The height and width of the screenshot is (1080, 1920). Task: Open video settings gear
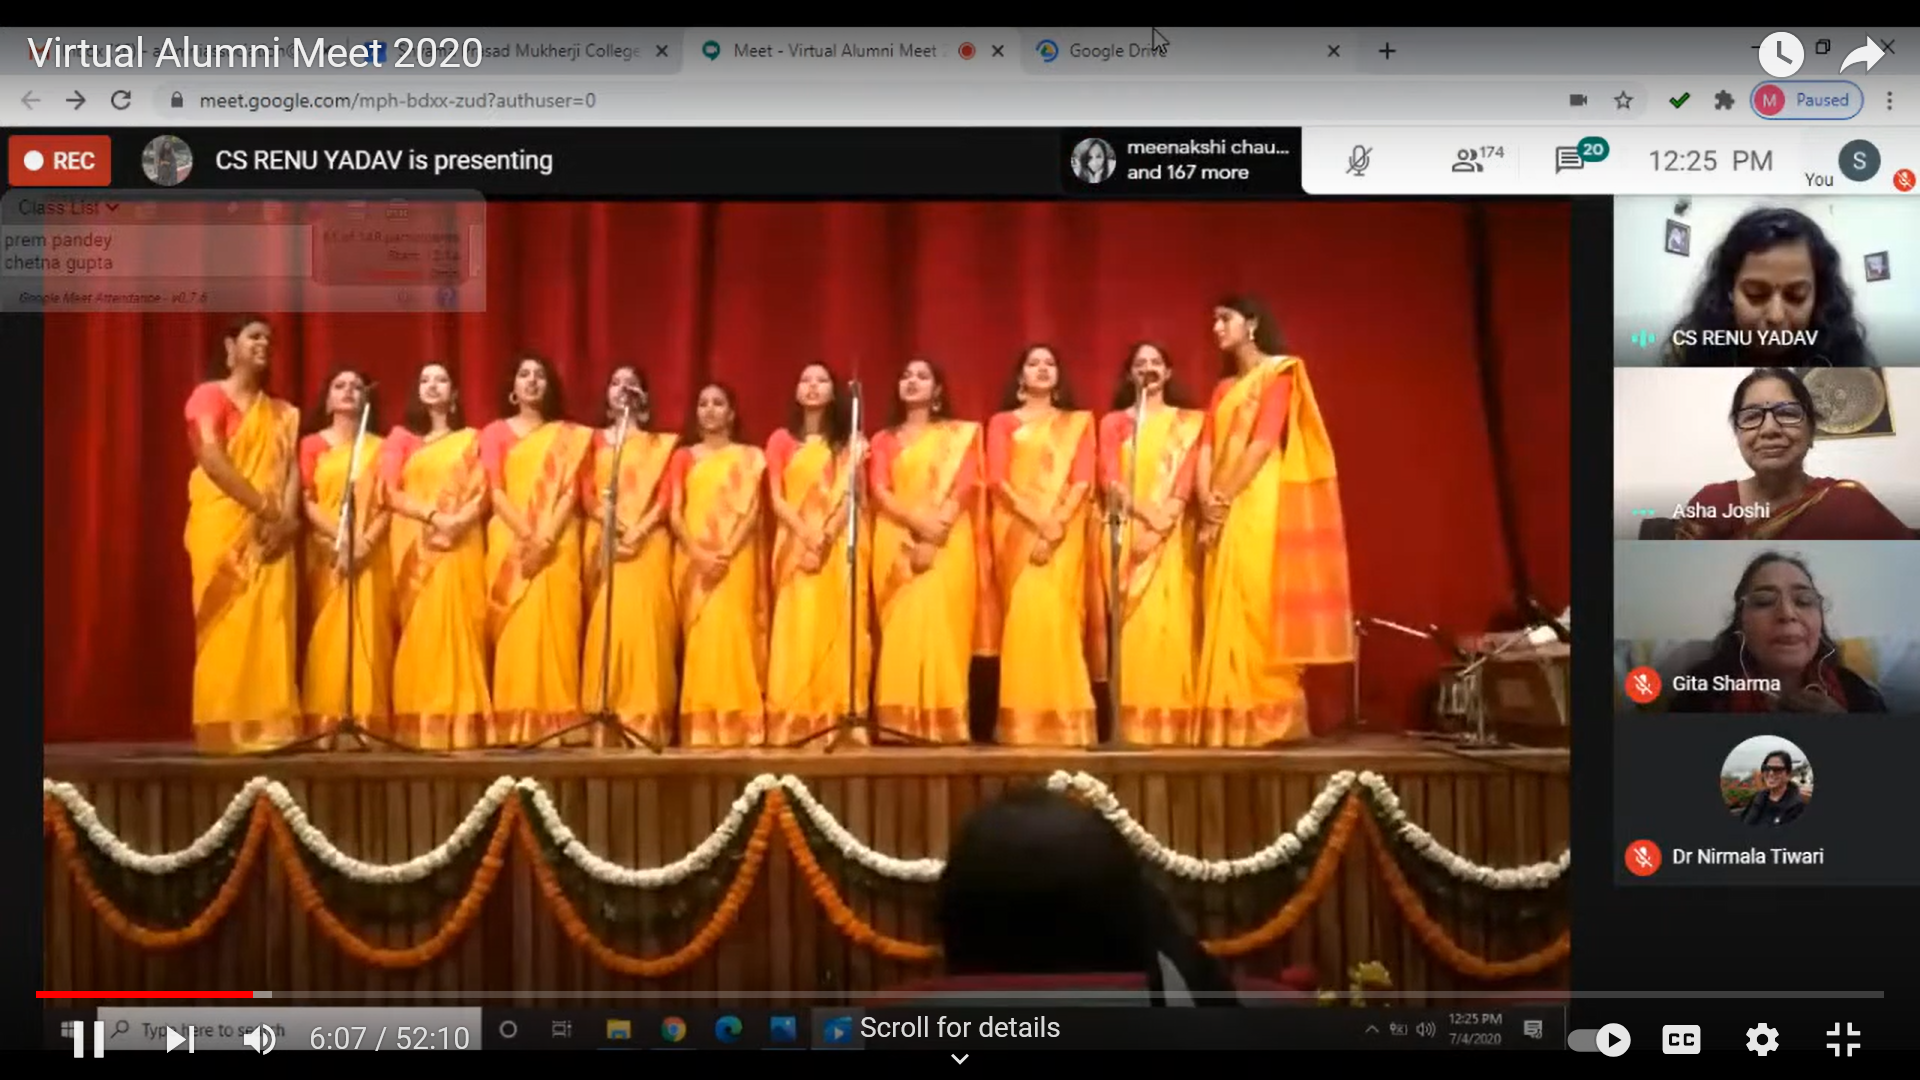(x=1762, y=1040)
